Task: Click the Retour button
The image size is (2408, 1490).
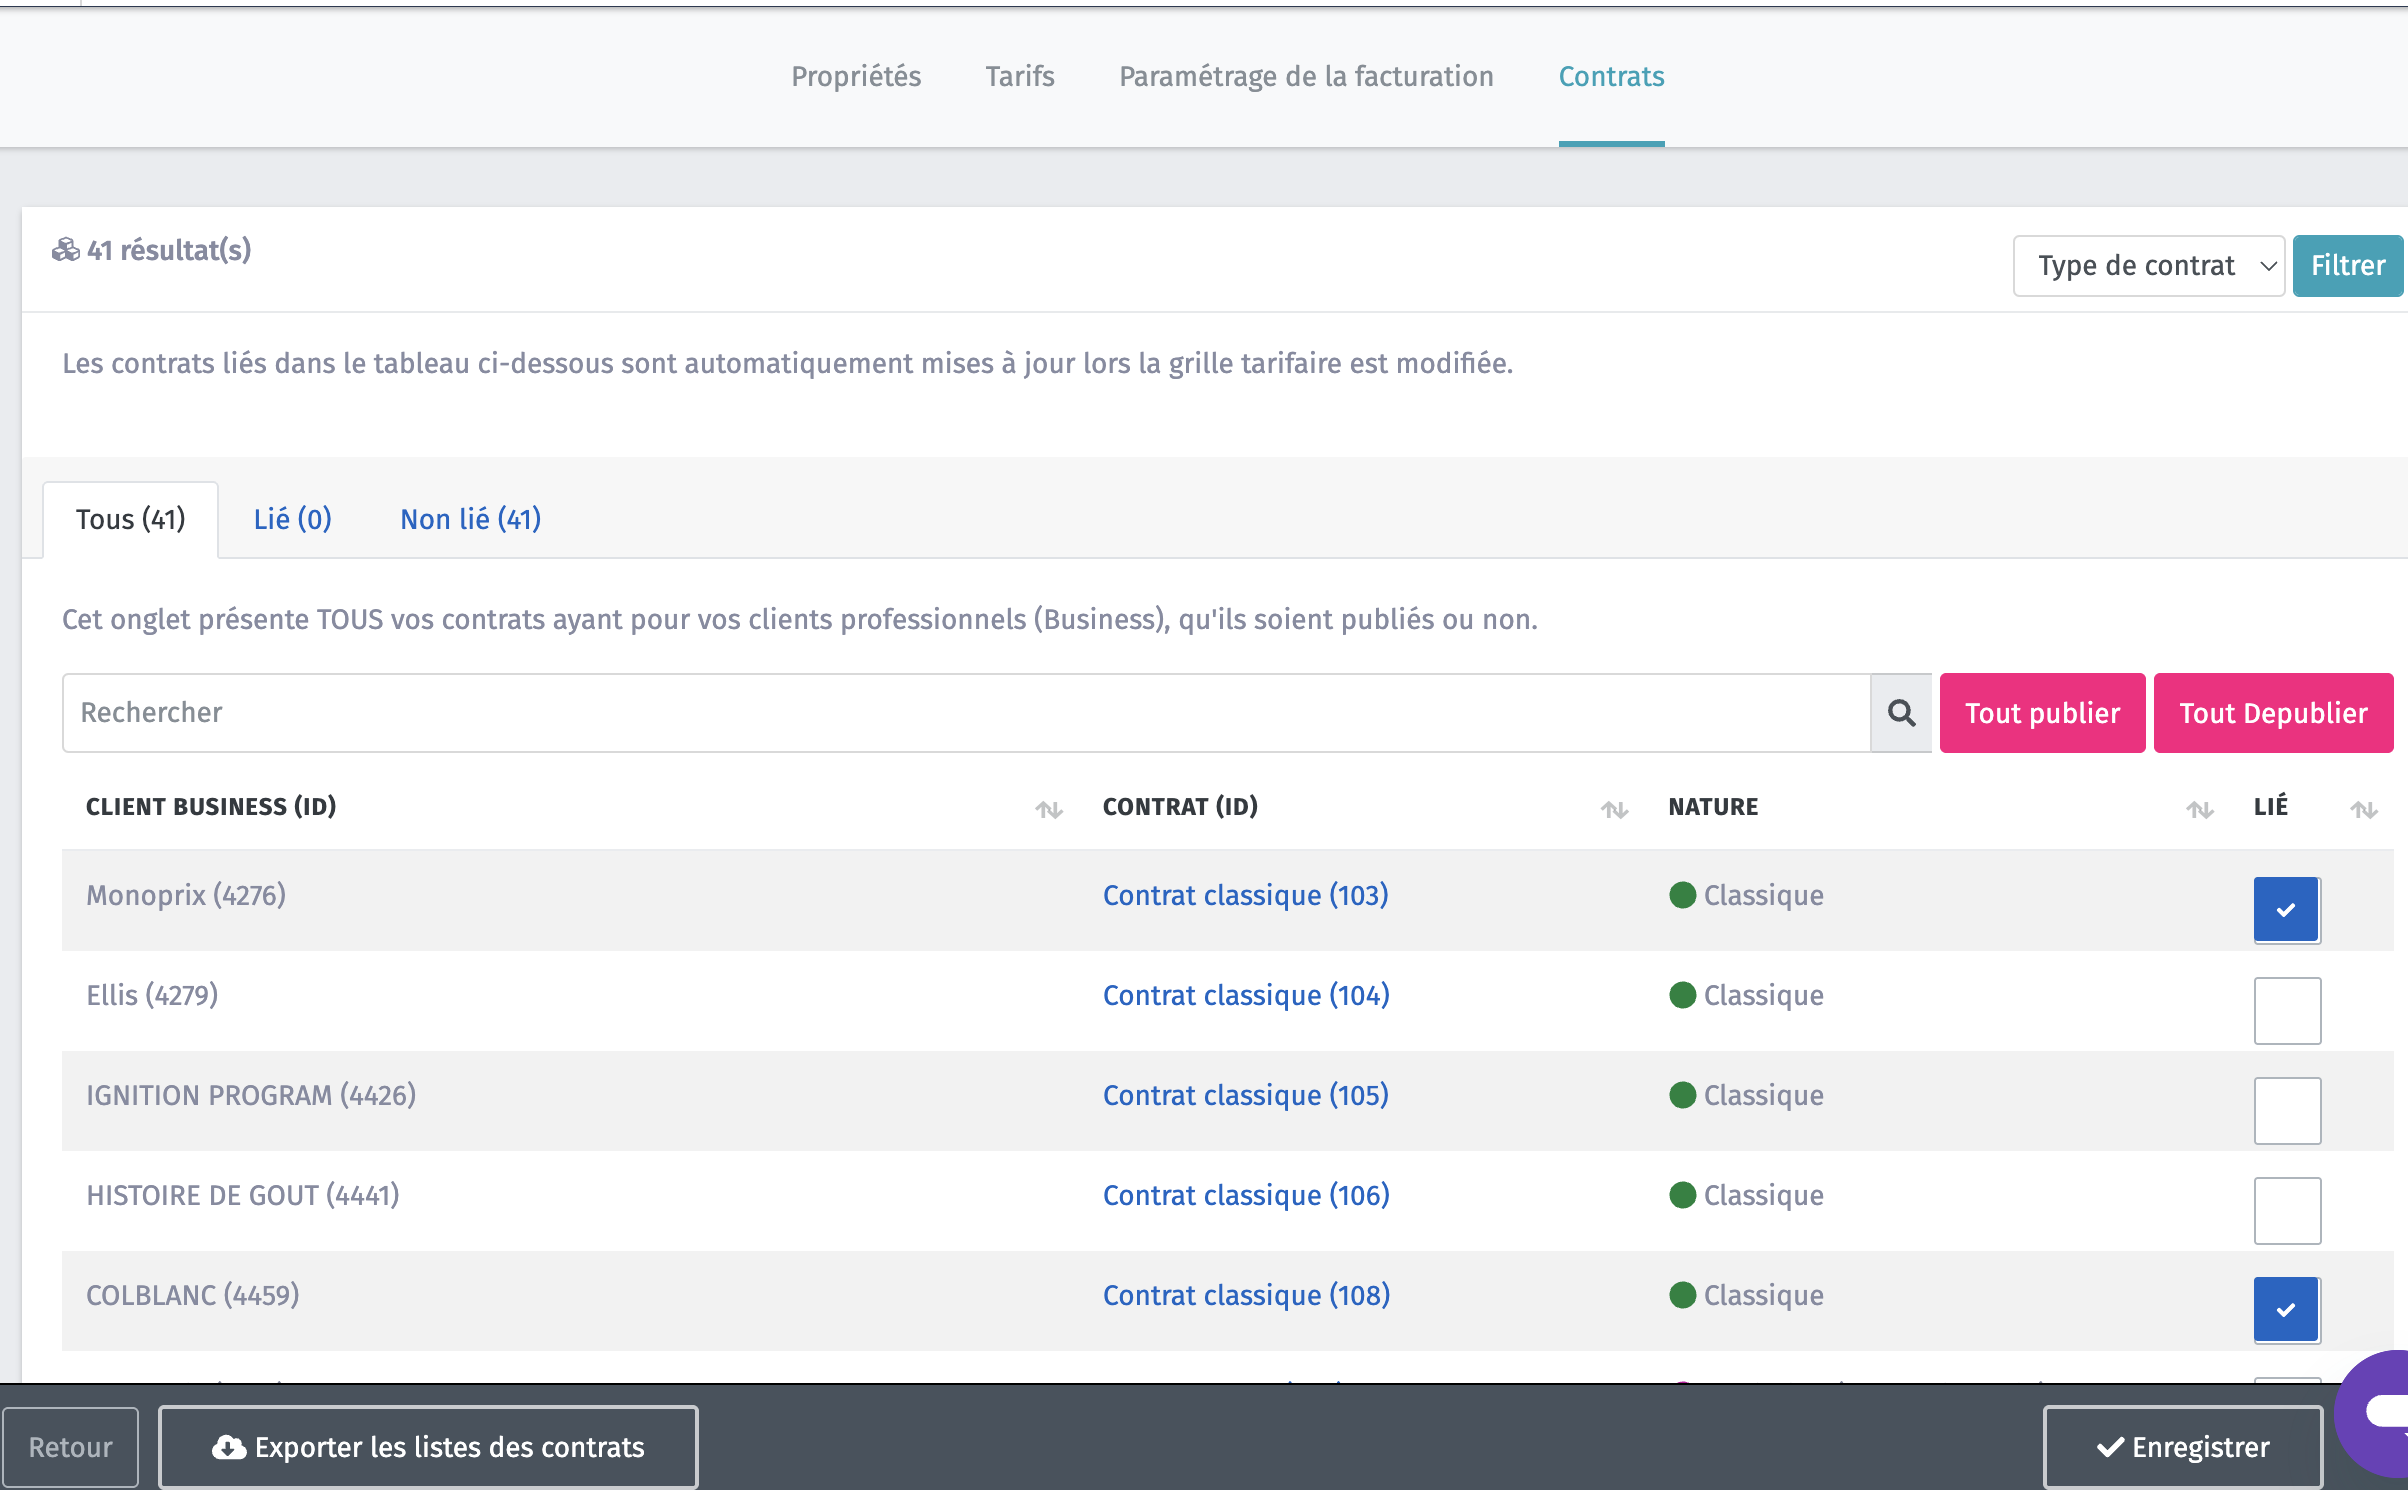Action: click(70, 1447)
